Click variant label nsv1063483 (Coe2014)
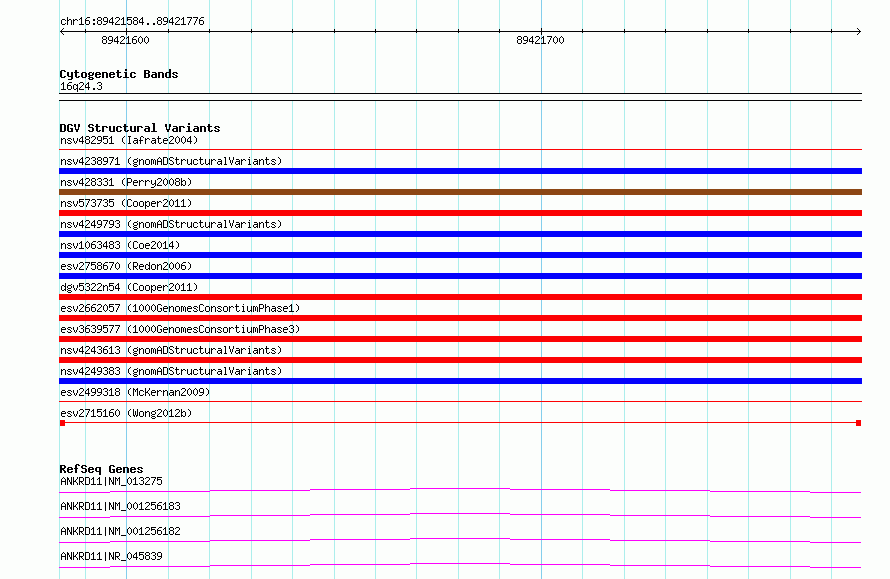The width and height of the screenshot is (890, 579). (120, 245)
